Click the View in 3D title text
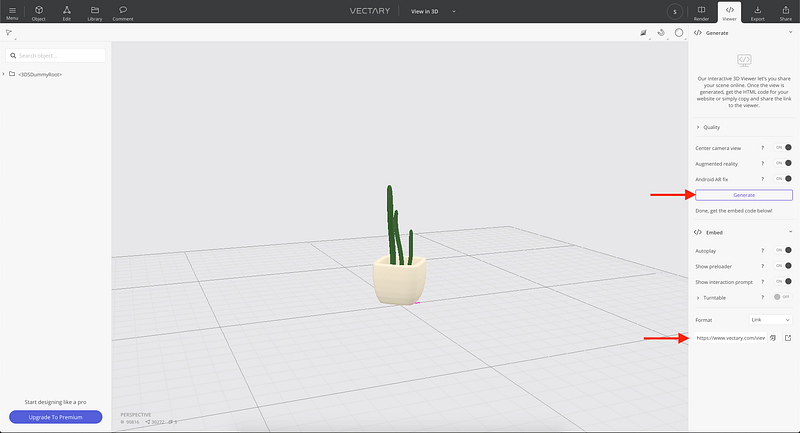The height and width of the screenshot is (433, 800). (x=424, y=11)
